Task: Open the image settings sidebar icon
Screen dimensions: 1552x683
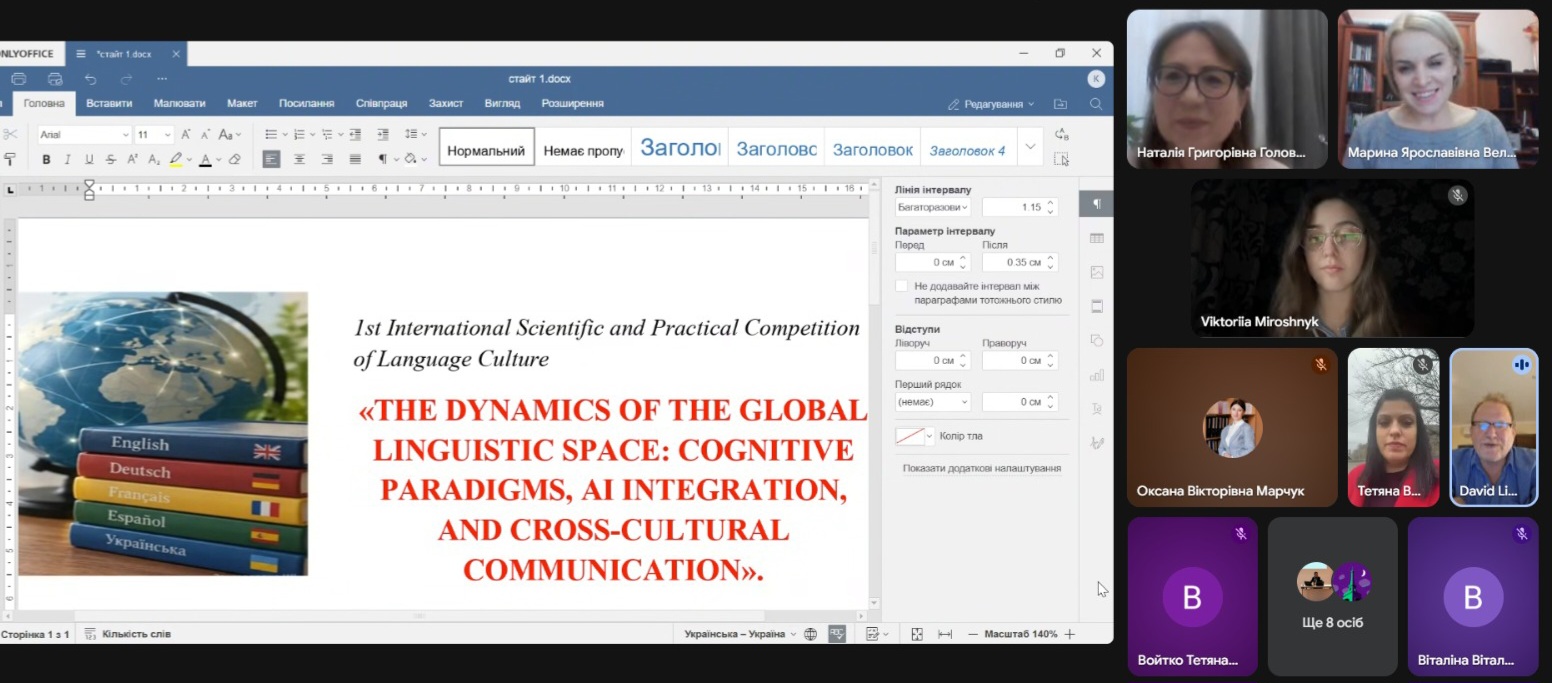Action: tap(1097, 272)
